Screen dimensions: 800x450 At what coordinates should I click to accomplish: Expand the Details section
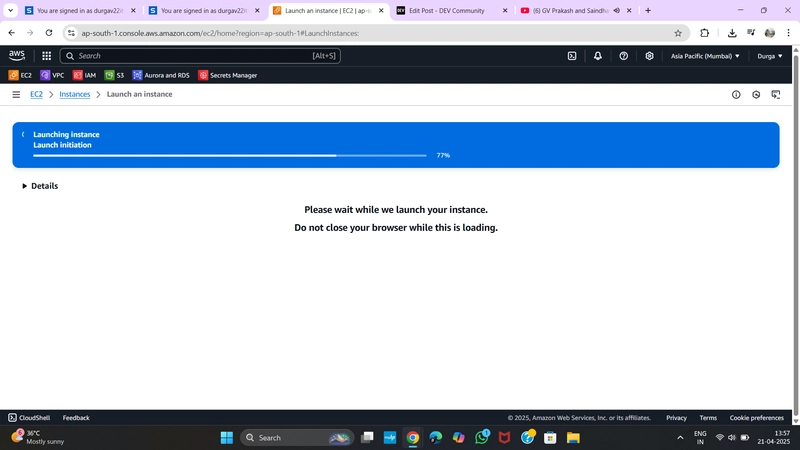[40, 186]
